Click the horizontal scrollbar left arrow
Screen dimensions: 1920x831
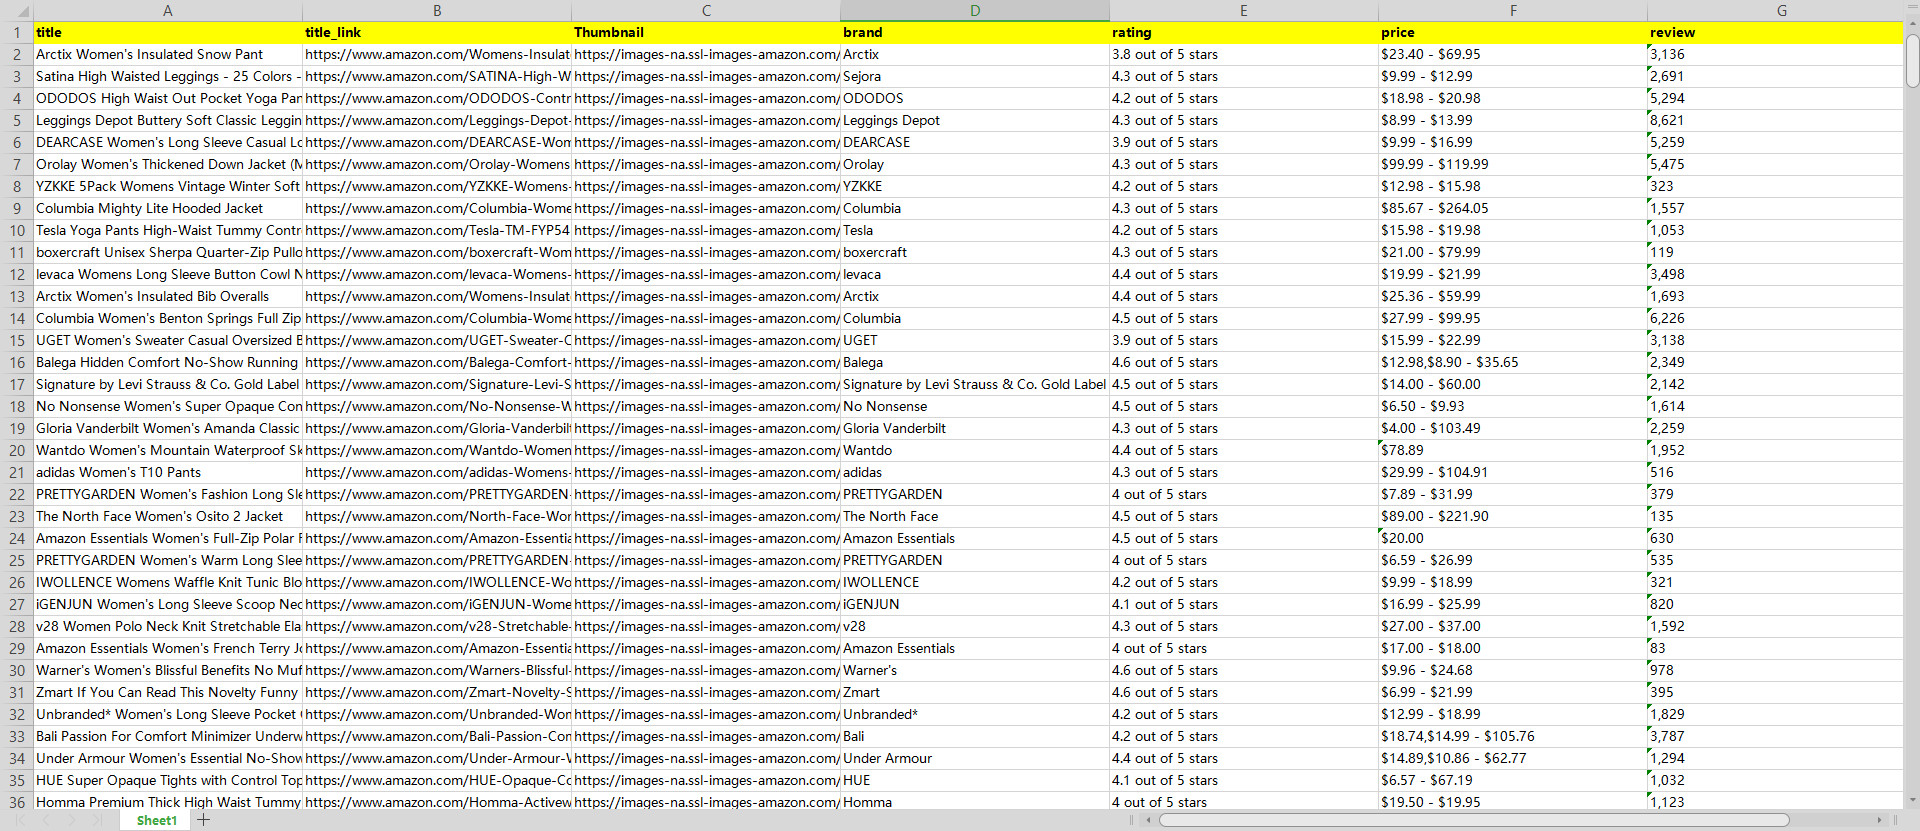[x=1148, y=820]
